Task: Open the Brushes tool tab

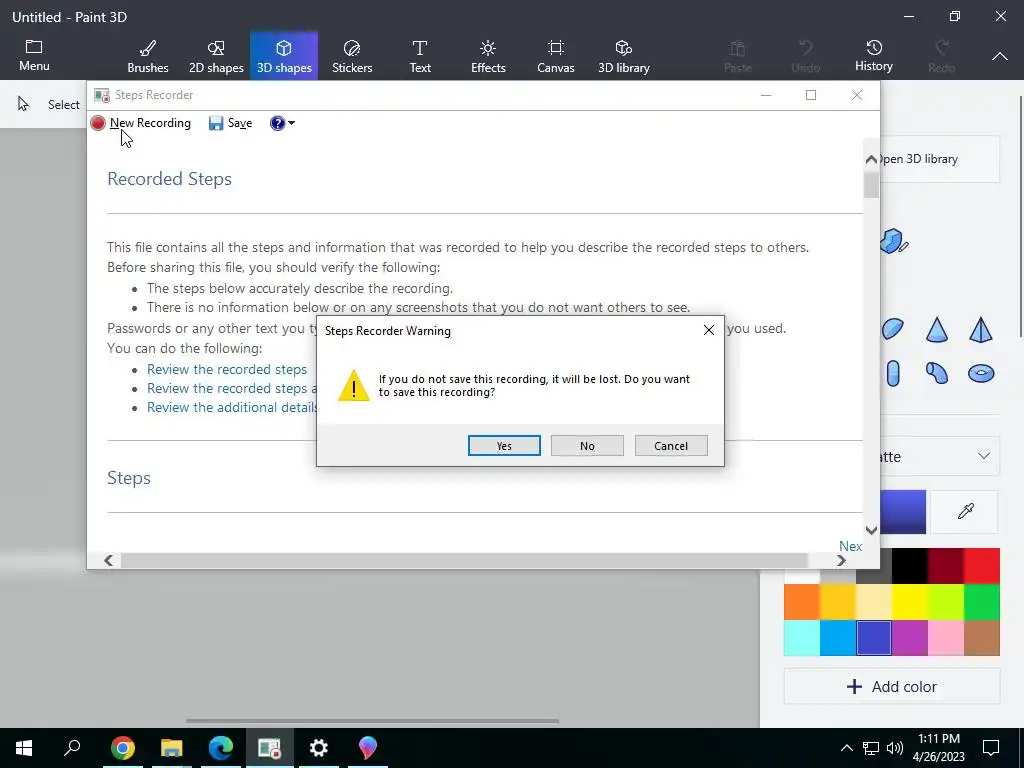Action: click(148, 56)
